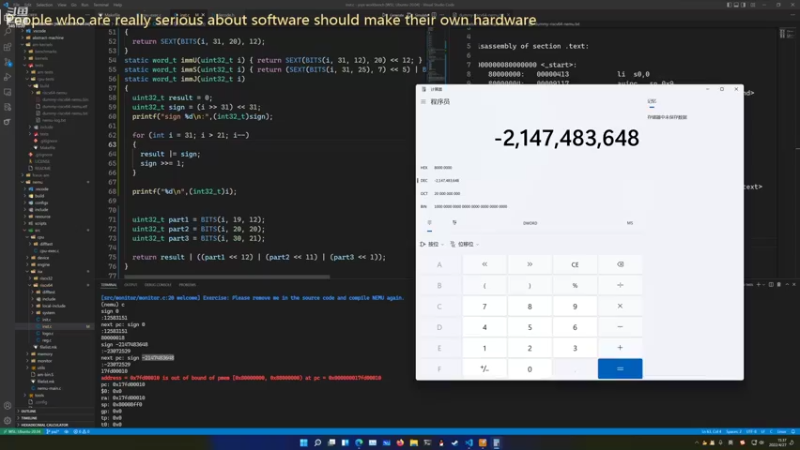Switch to the TERMINAL panel tab
The height and width of the screenshot is (450, 800).
pyautogui.click(x=109, y=285)
